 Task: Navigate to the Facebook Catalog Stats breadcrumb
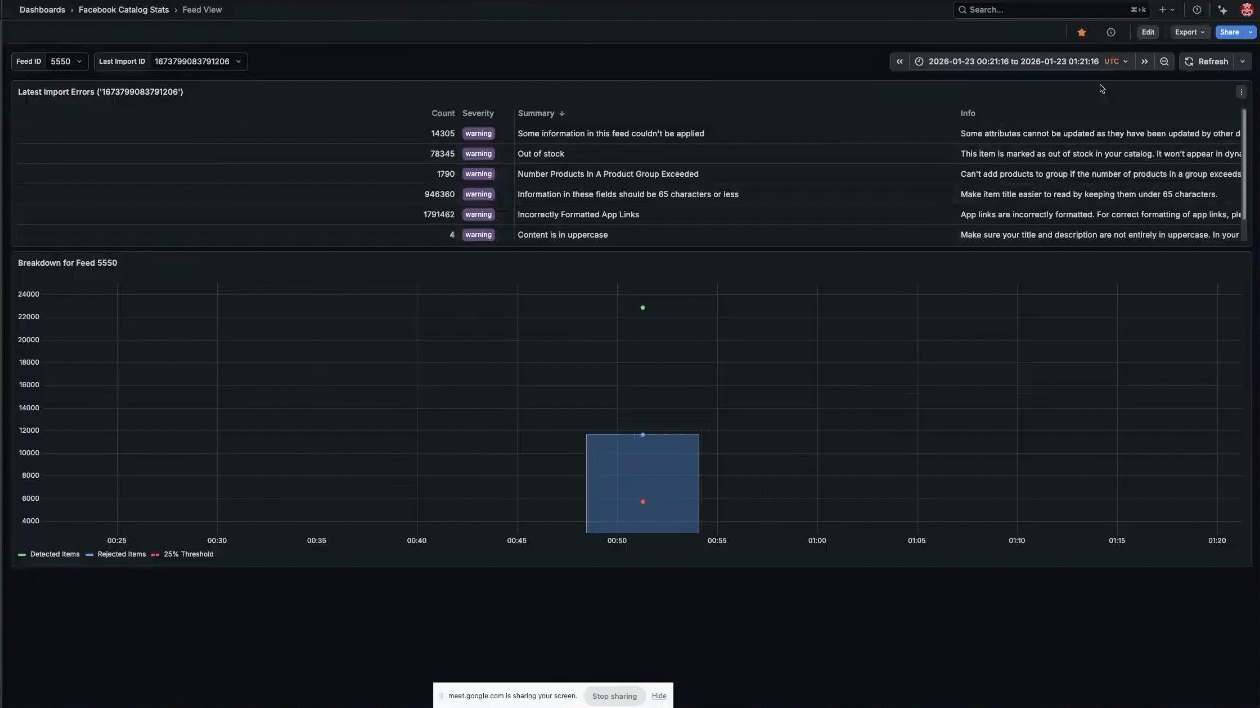click(x=123, y=9)
